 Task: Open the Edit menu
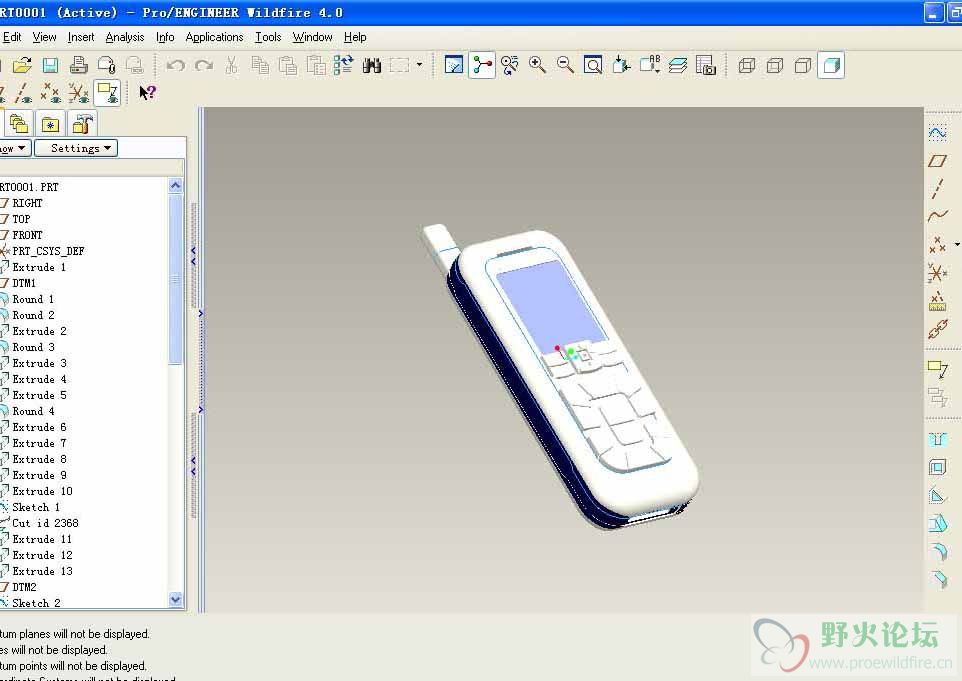(12, 37)
